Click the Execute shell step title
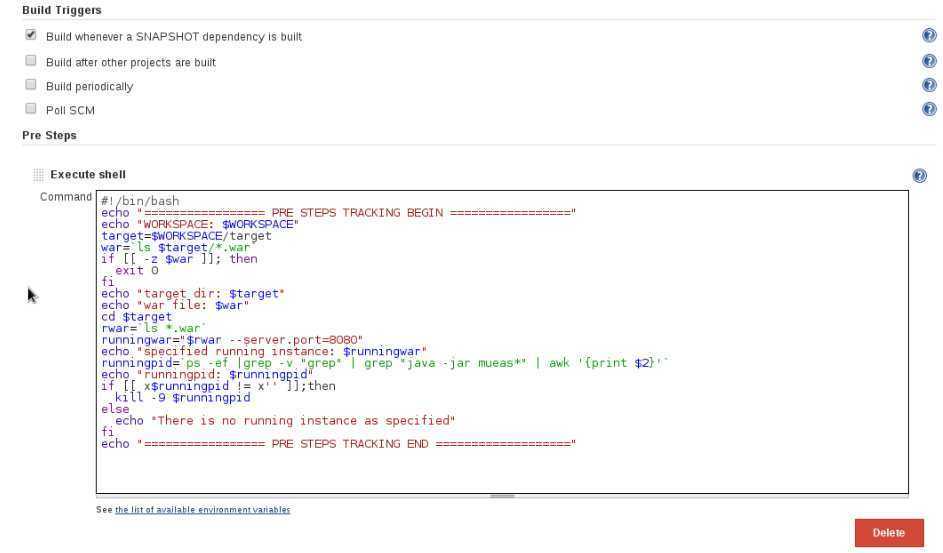 88,175
